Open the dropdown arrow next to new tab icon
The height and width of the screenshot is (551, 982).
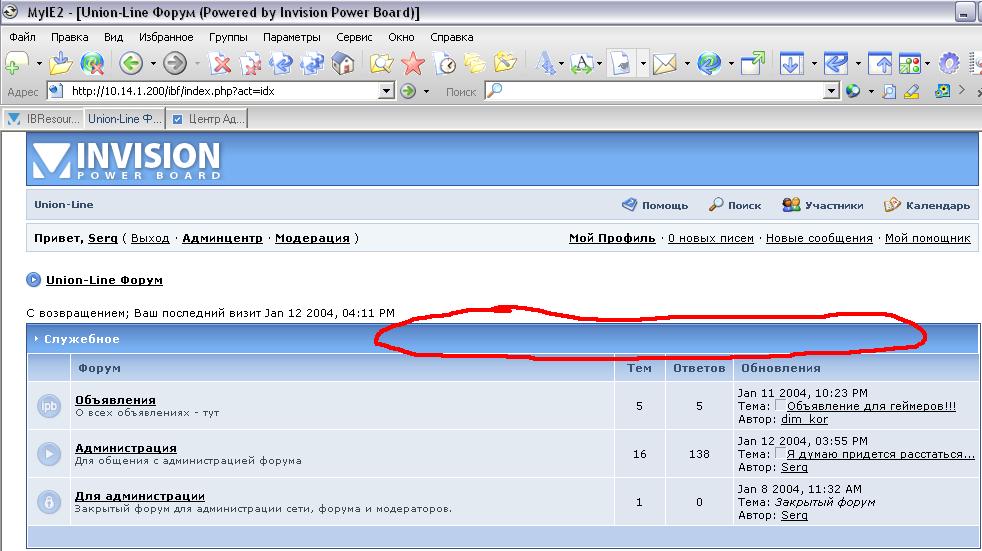click(x=39, y=63)
